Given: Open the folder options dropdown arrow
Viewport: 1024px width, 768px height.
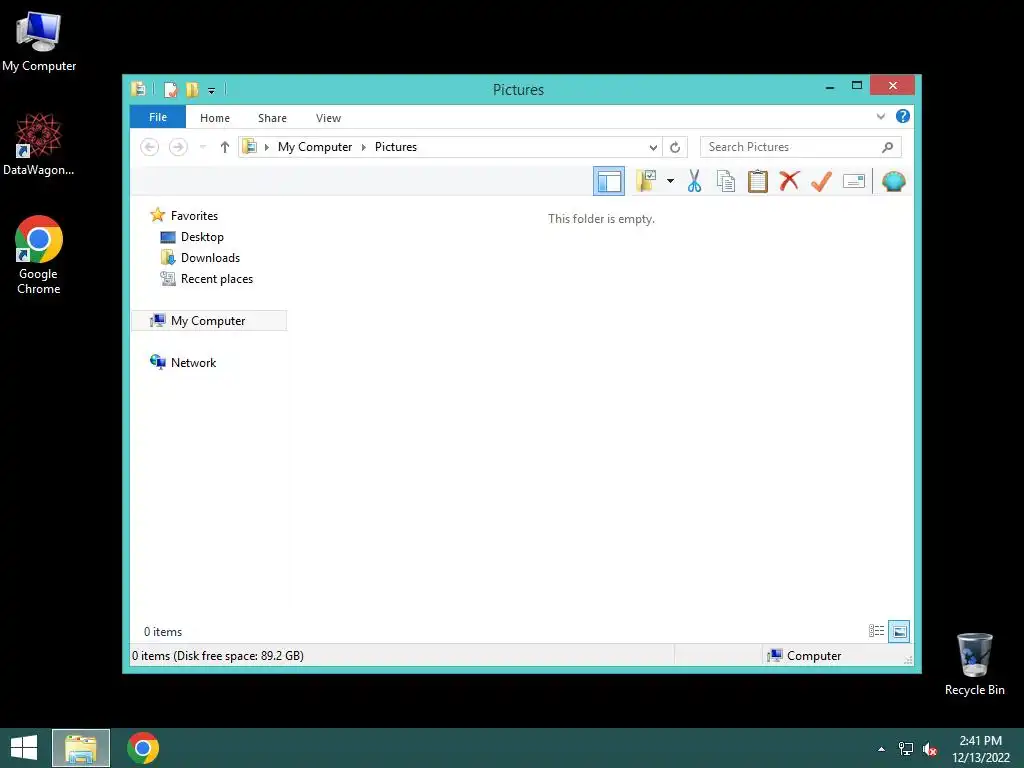Looking at the screenshot, I should tap(670, 181).
